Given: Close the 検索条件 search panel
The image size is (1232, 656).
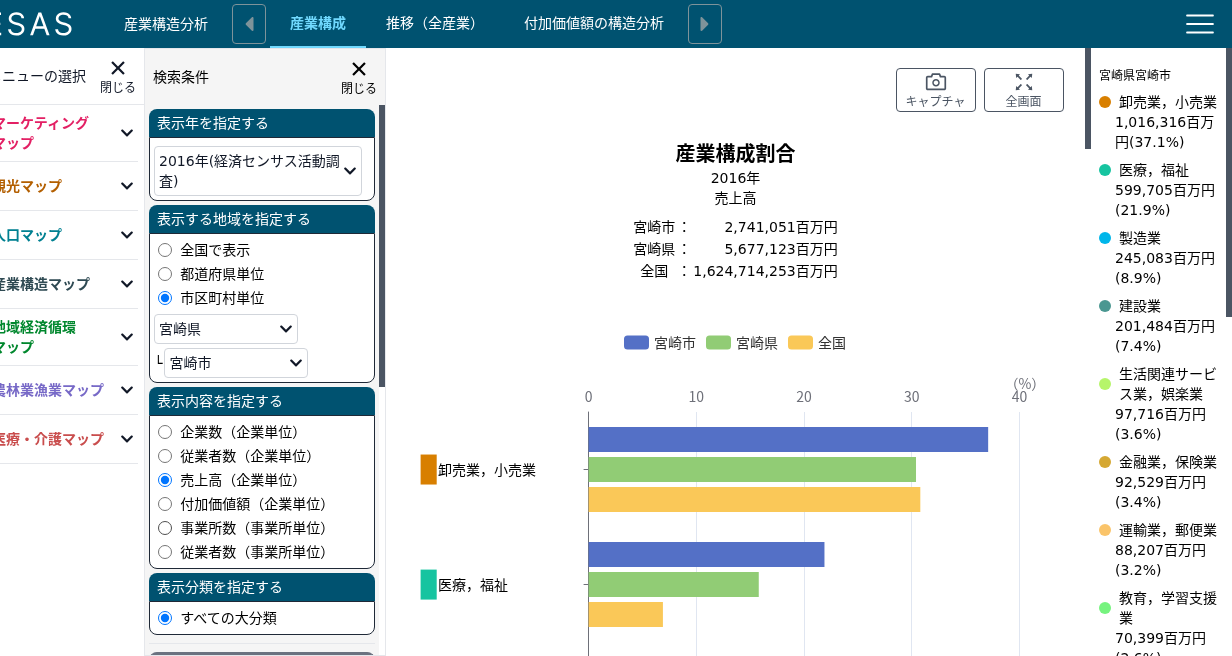Looking at the screenshot, I should pos(358,76).
